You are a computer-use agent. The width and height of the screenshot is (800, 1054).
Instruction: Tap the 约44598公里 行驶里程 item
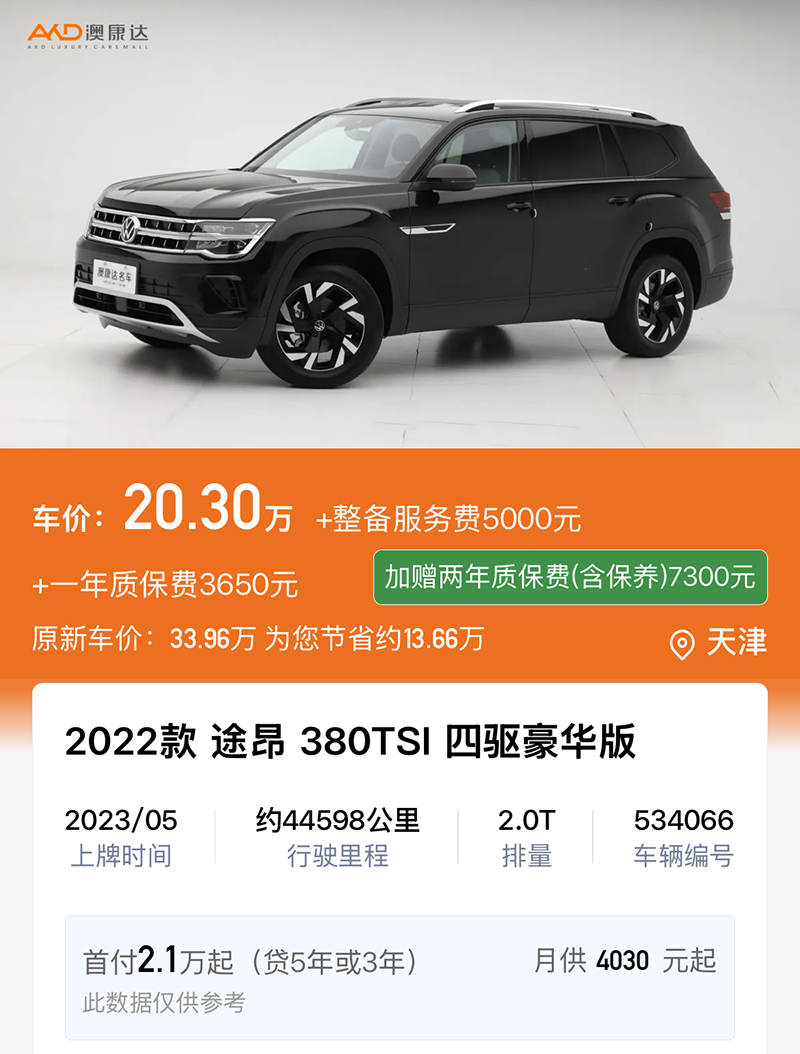337,837
